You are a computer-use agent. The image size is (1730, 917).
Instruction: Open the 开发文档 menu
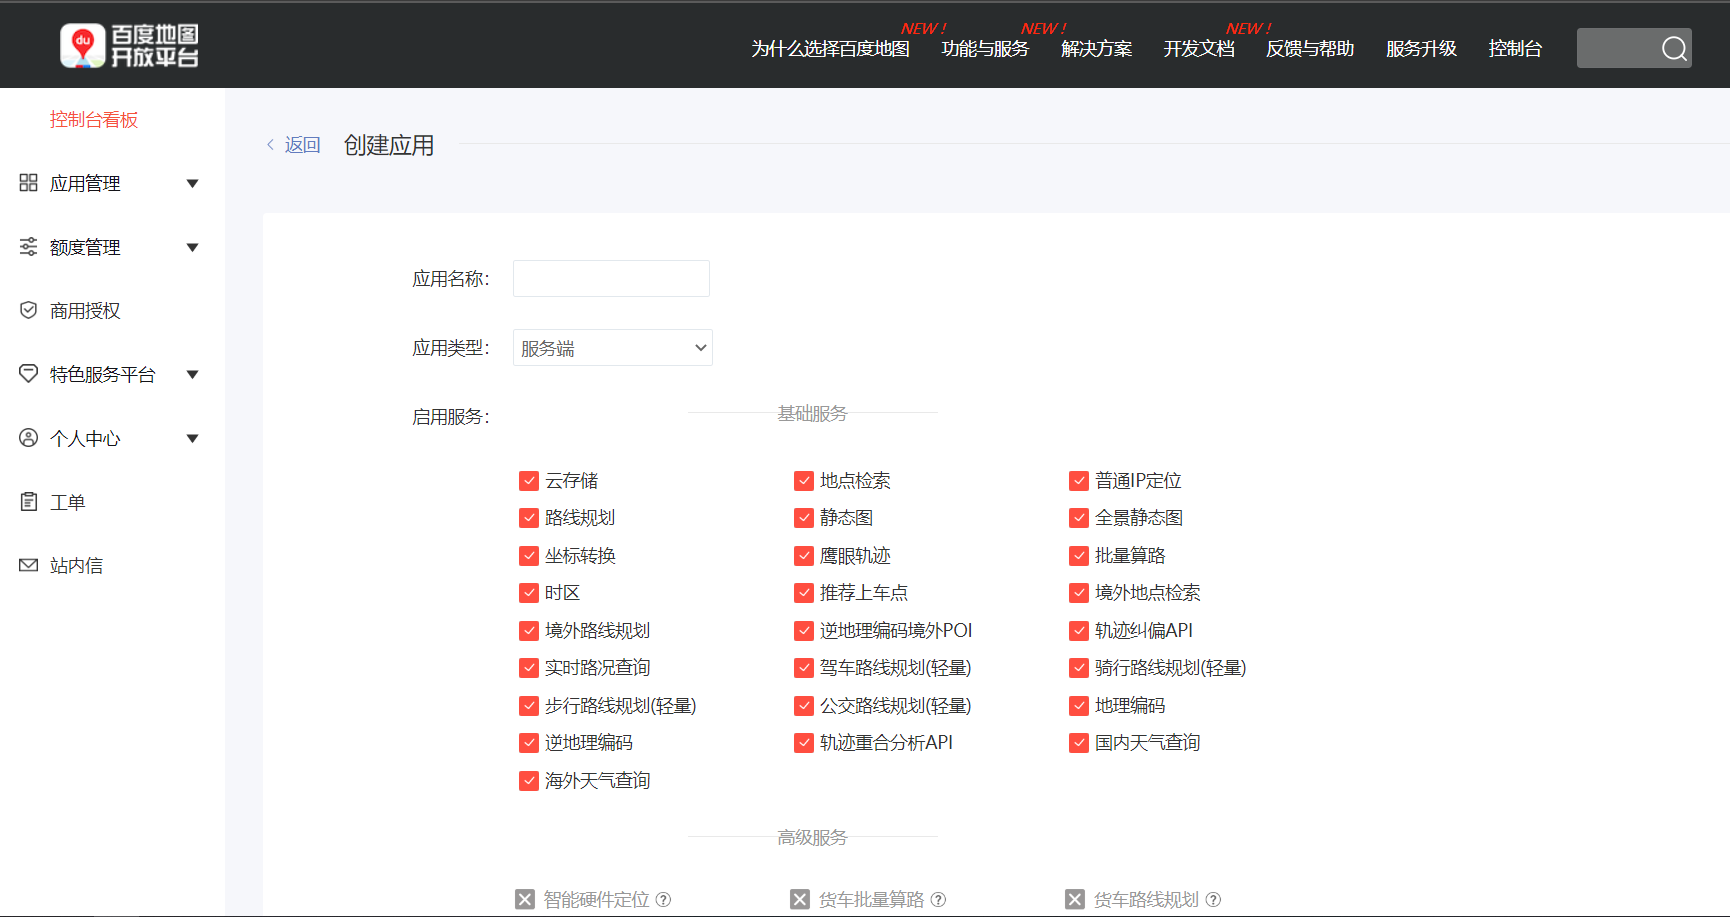click(x=1200, y=48)
